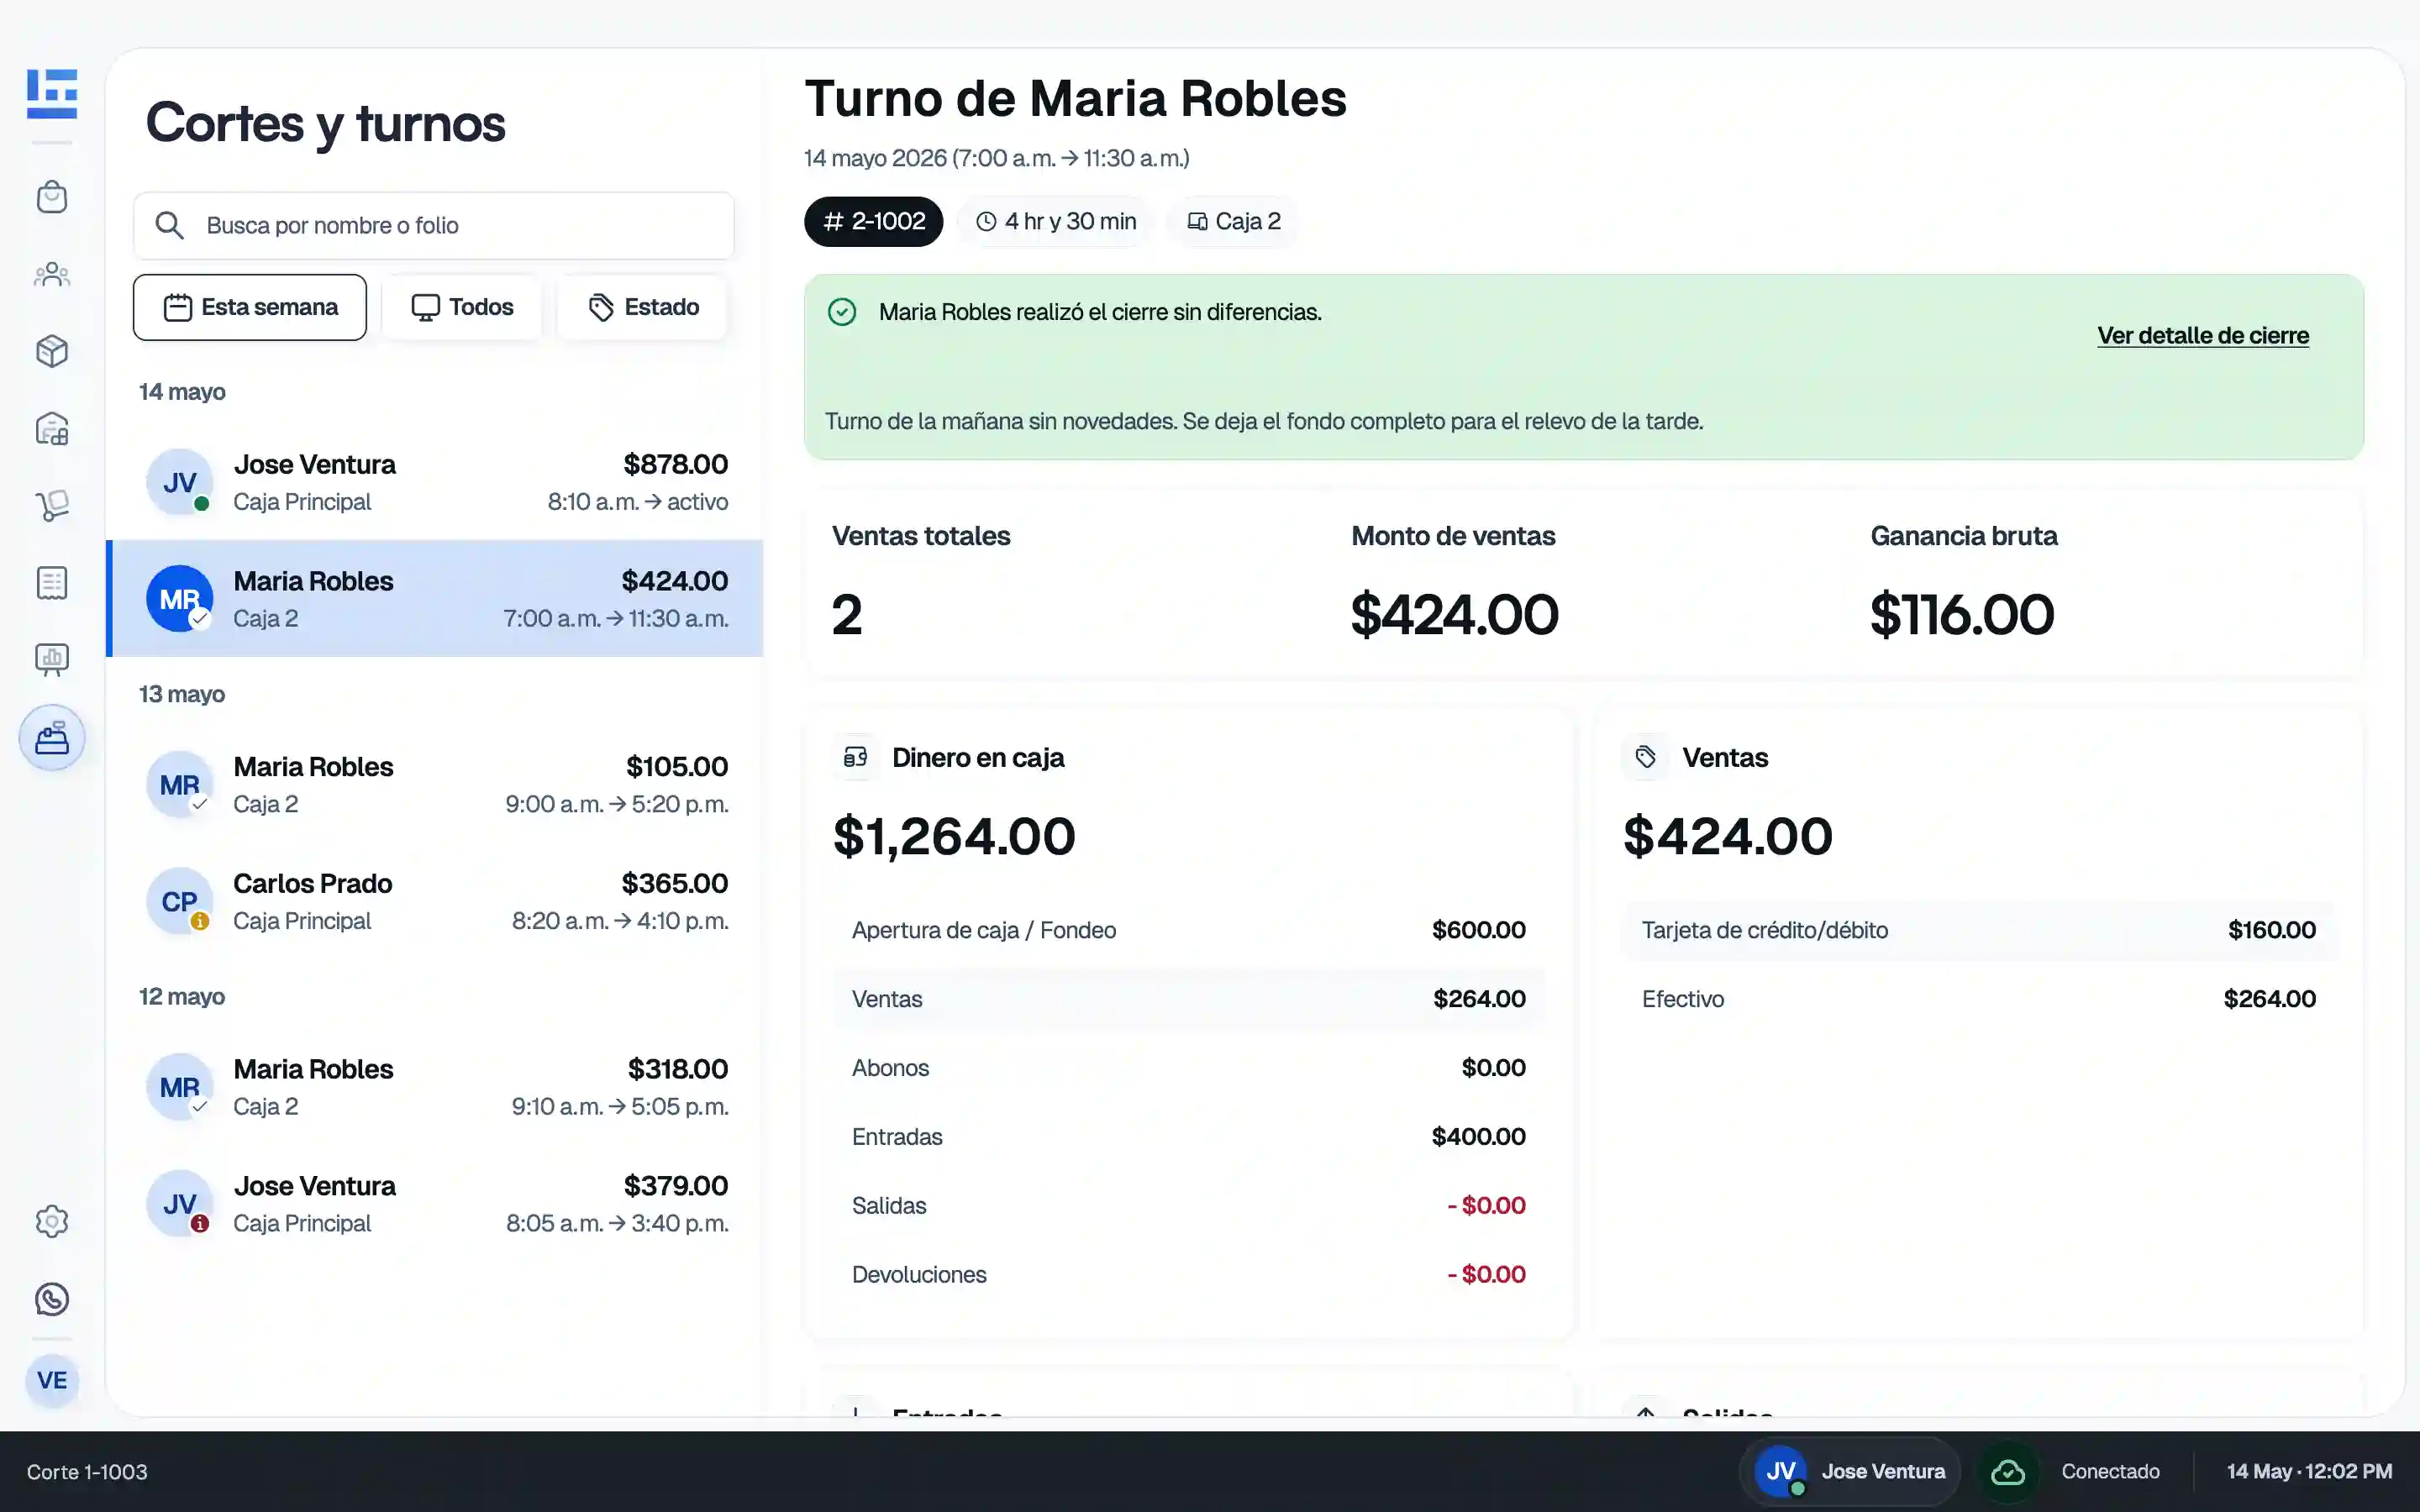Click the Jose Ventura user chip in status bar

[1850, 1472]
